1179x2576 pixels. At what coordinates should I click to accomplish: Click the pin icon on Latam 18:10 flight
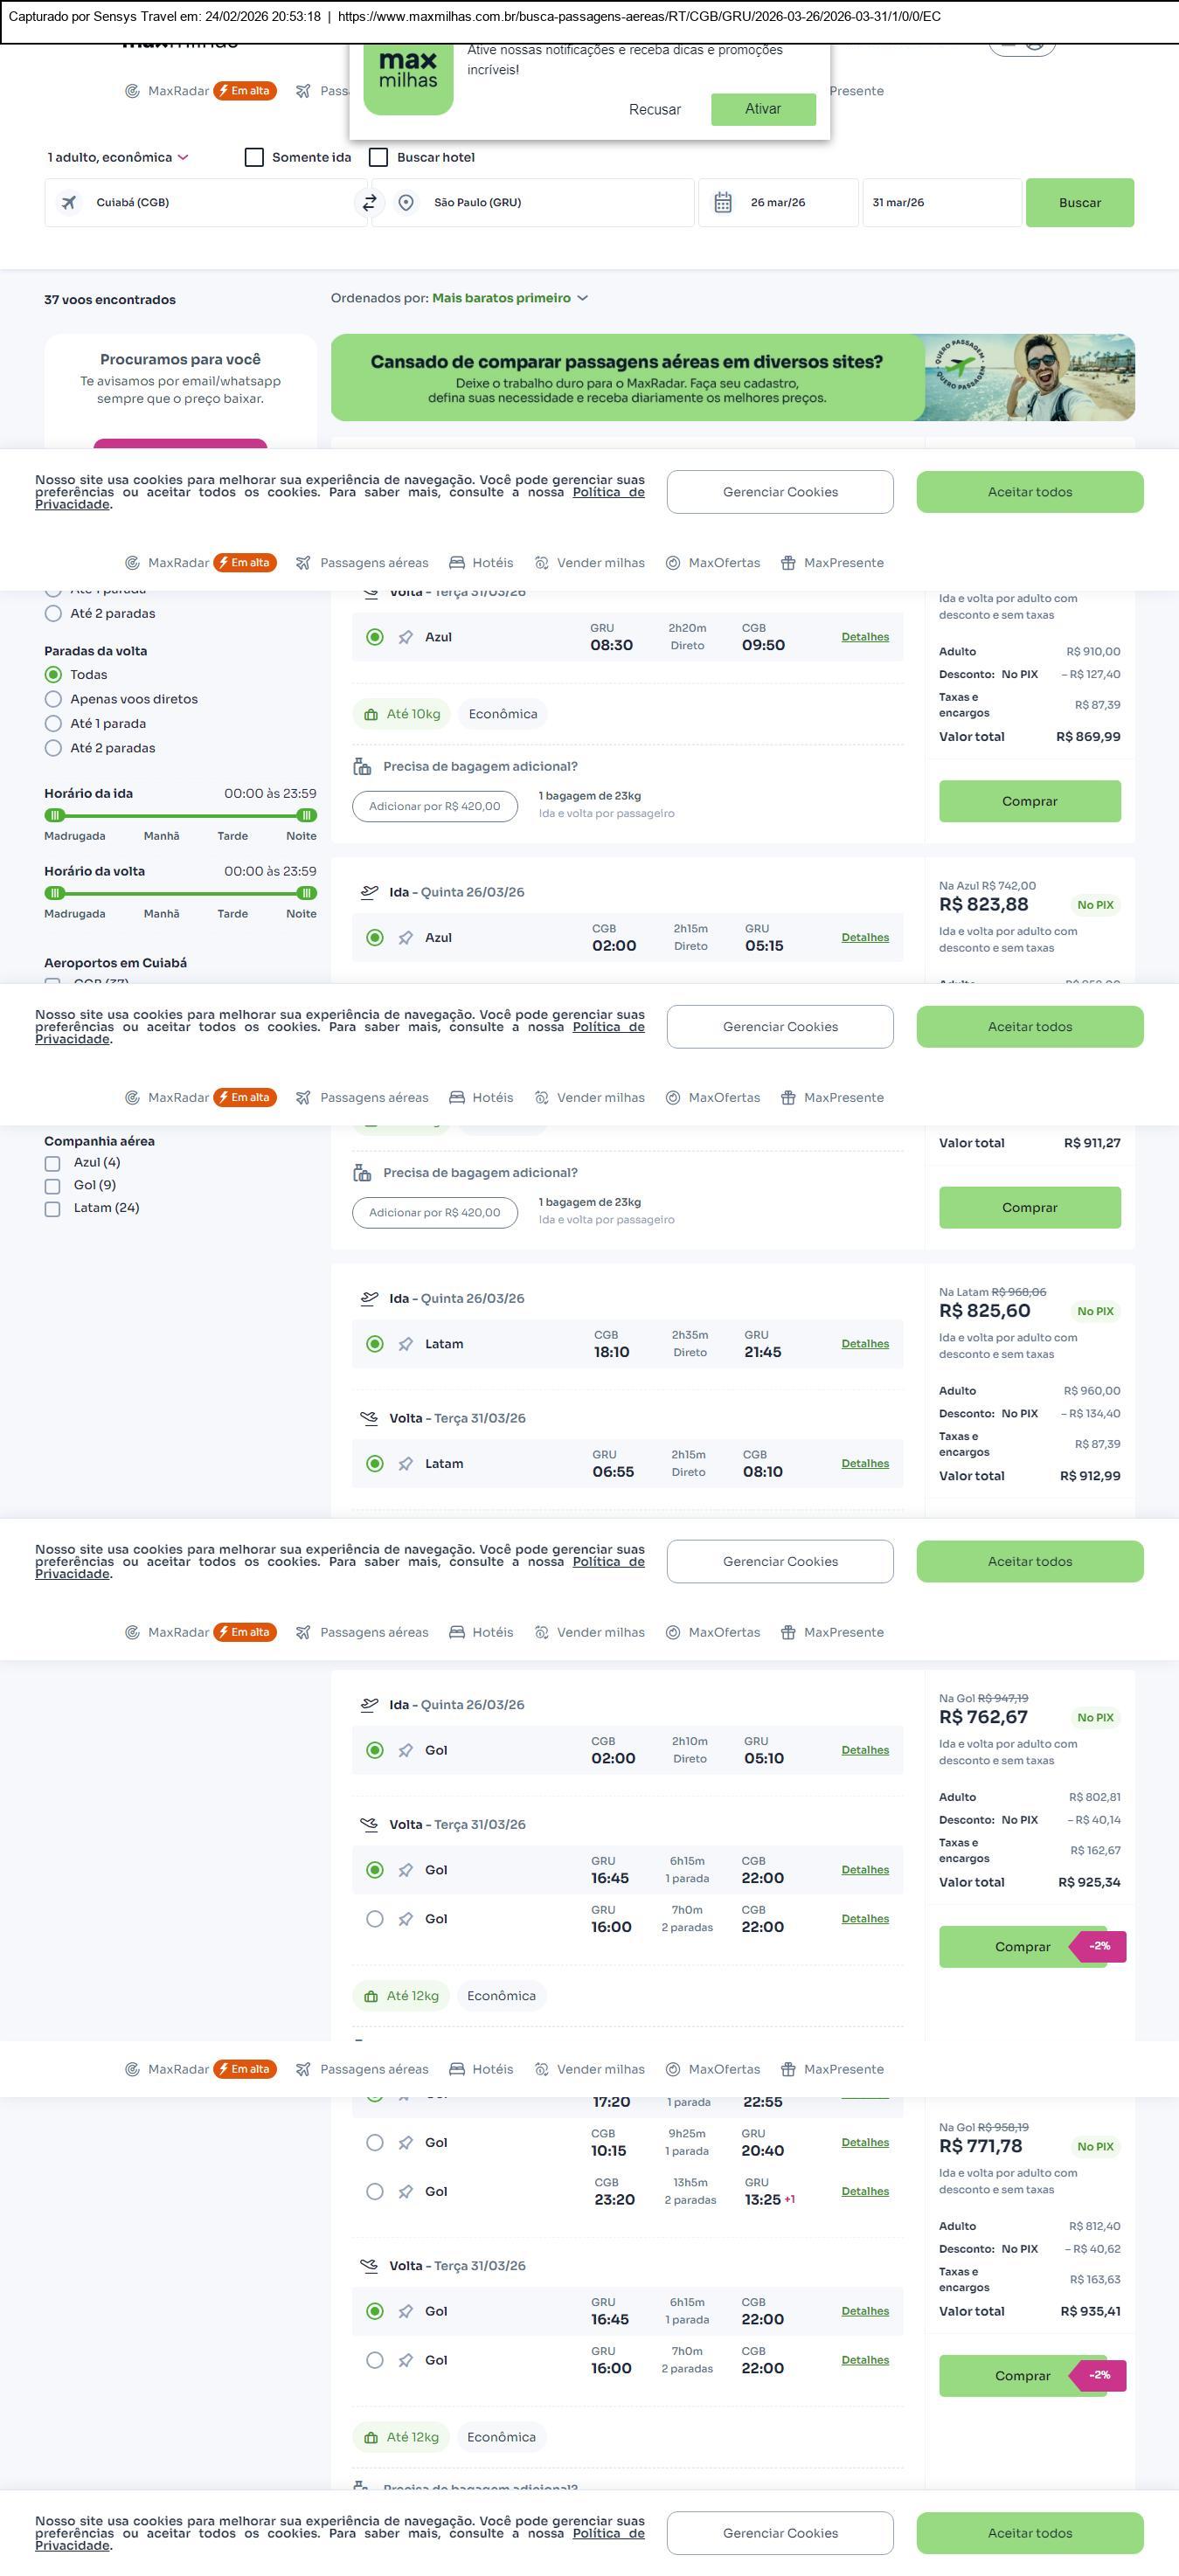406,1344
